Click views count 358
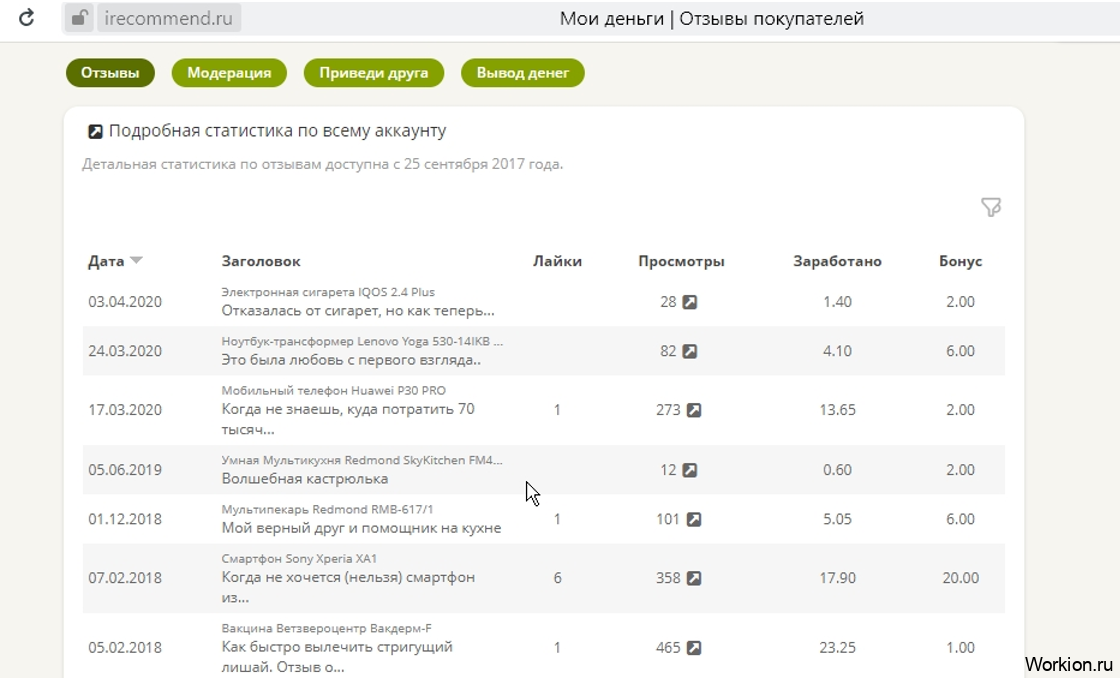 668,578
